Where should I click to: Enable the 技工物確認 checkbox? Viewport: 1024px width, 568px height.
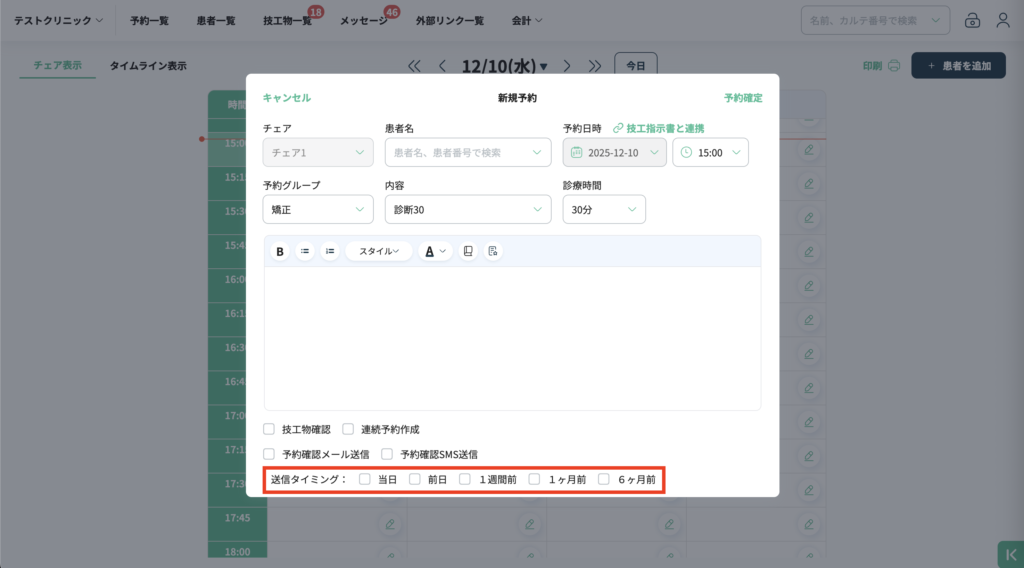[x=269, y=429]
